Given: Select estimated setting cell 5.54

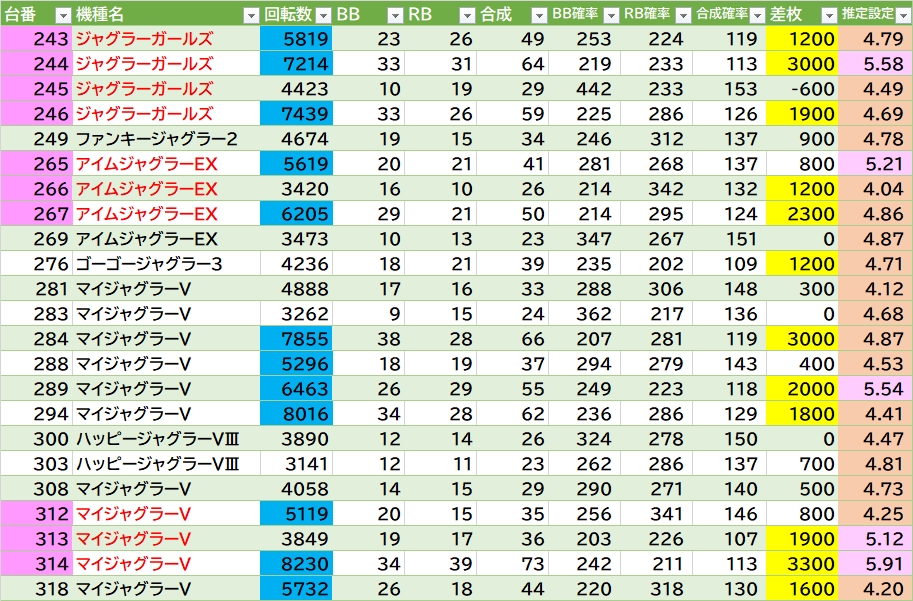Looking at the screenshot, I should point(875,388).
